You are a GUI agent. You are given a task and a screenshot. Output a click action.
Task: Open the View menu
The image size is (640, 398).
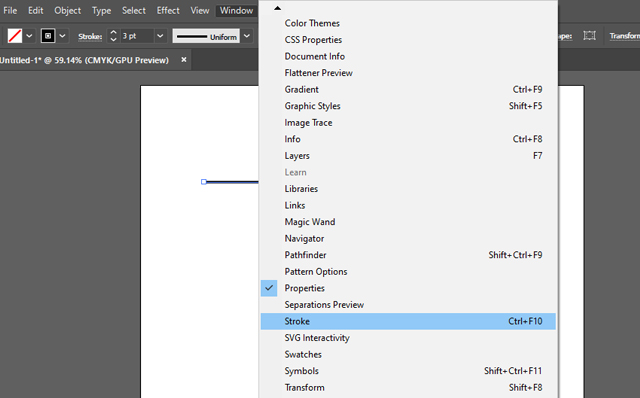tap(200, 11)
